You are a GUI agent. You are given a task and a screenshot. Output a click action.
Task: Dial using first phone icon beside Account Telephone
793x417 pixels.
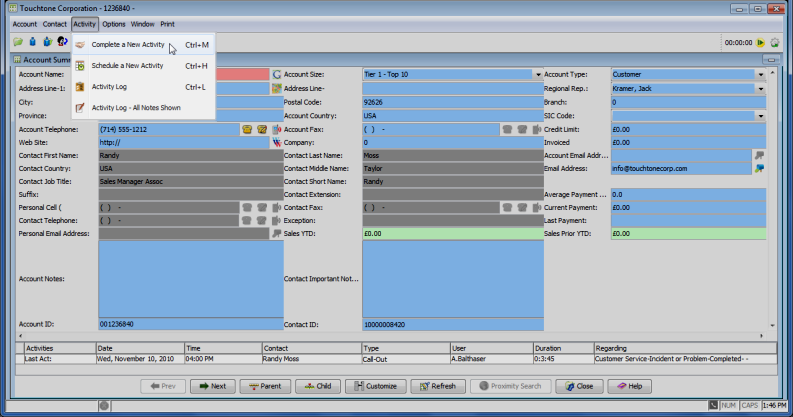(247, 129)
